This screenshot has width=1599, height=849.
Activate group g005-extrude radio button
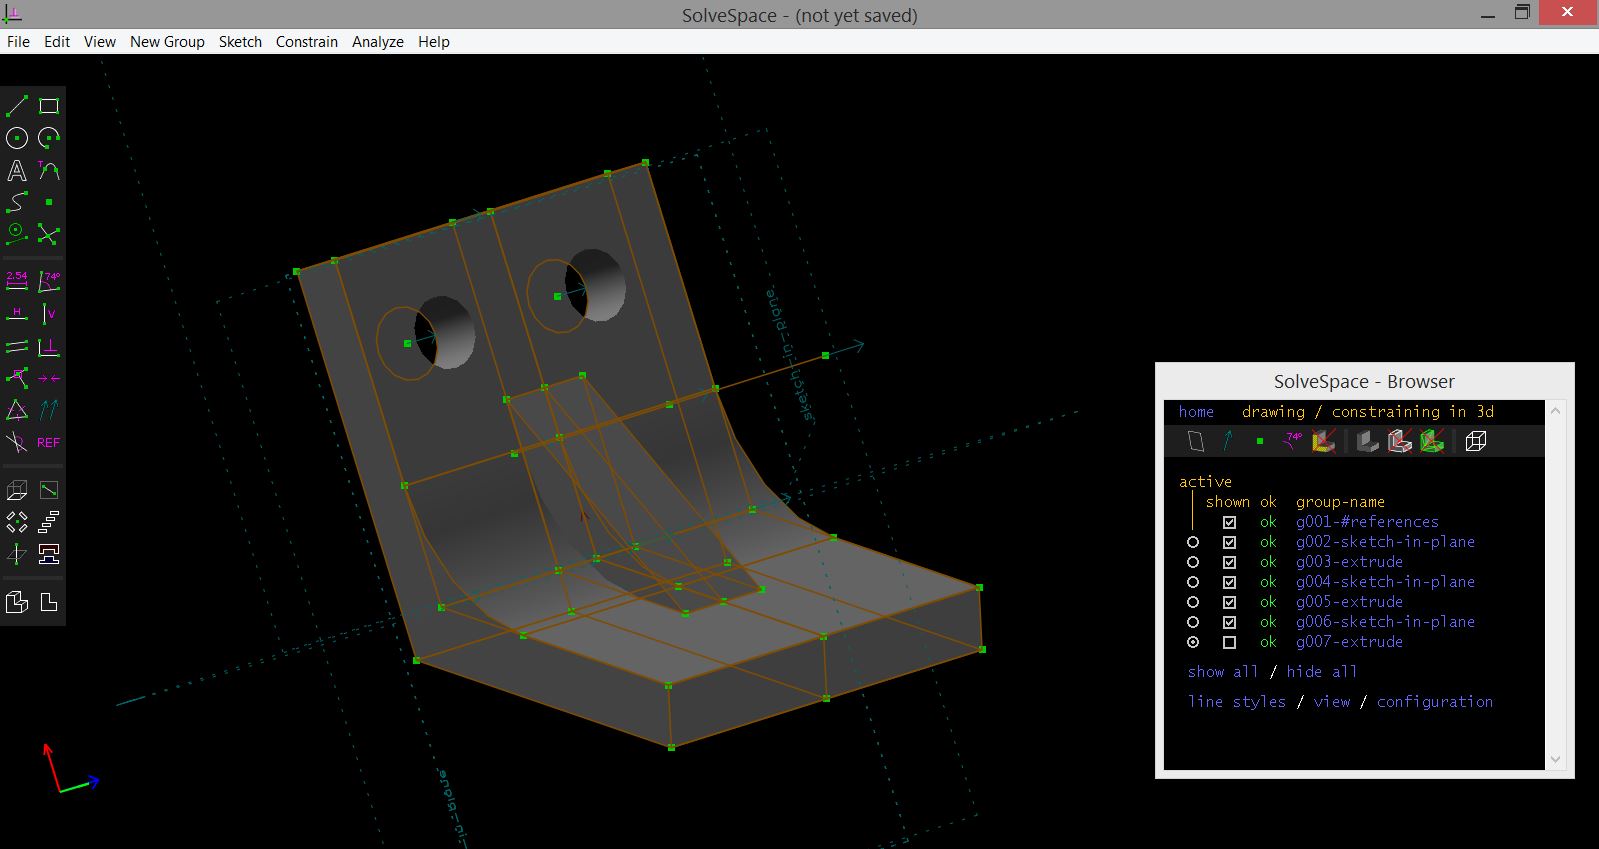tap(1193, 602)
